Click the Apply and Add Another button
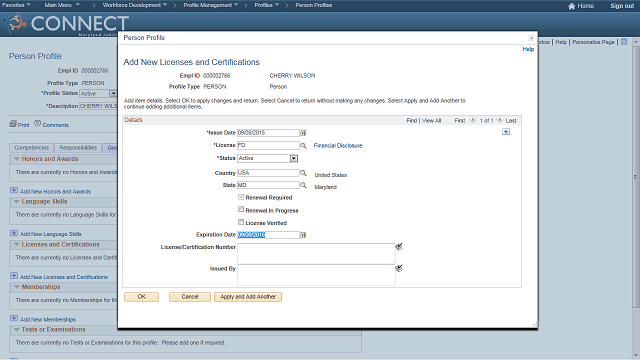 point(248,297)
